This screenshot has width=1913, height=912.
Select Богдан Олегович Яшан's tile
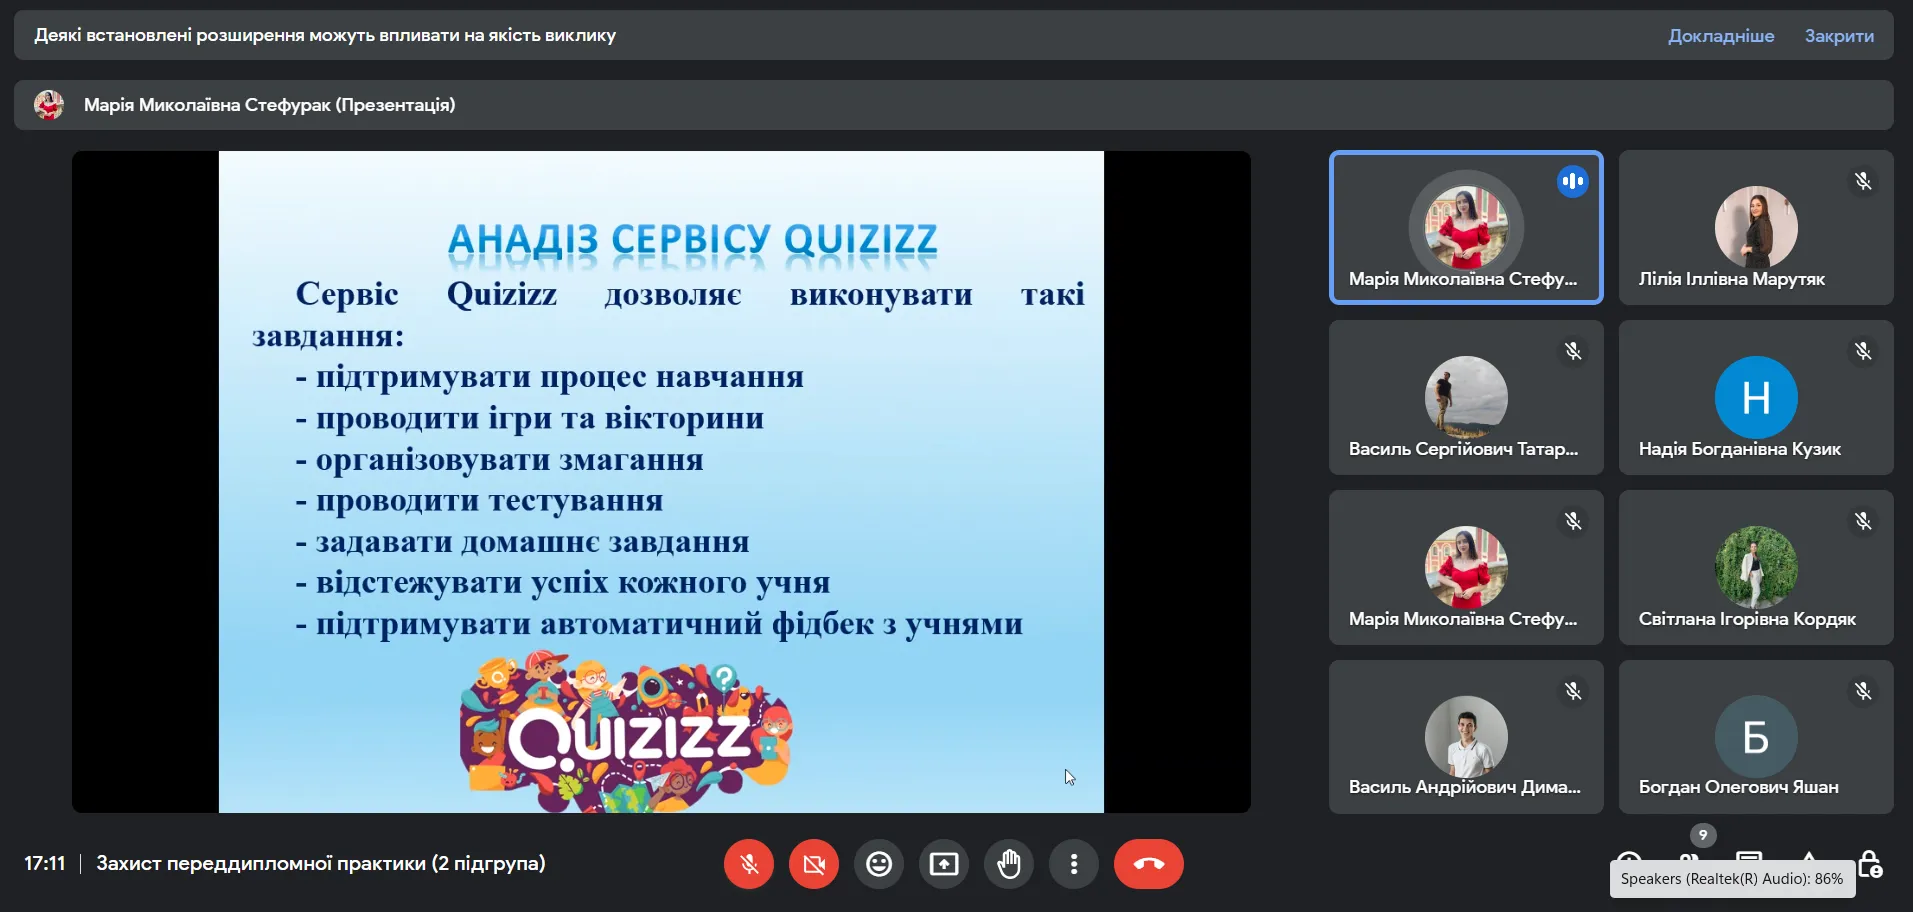[1756, 737]
